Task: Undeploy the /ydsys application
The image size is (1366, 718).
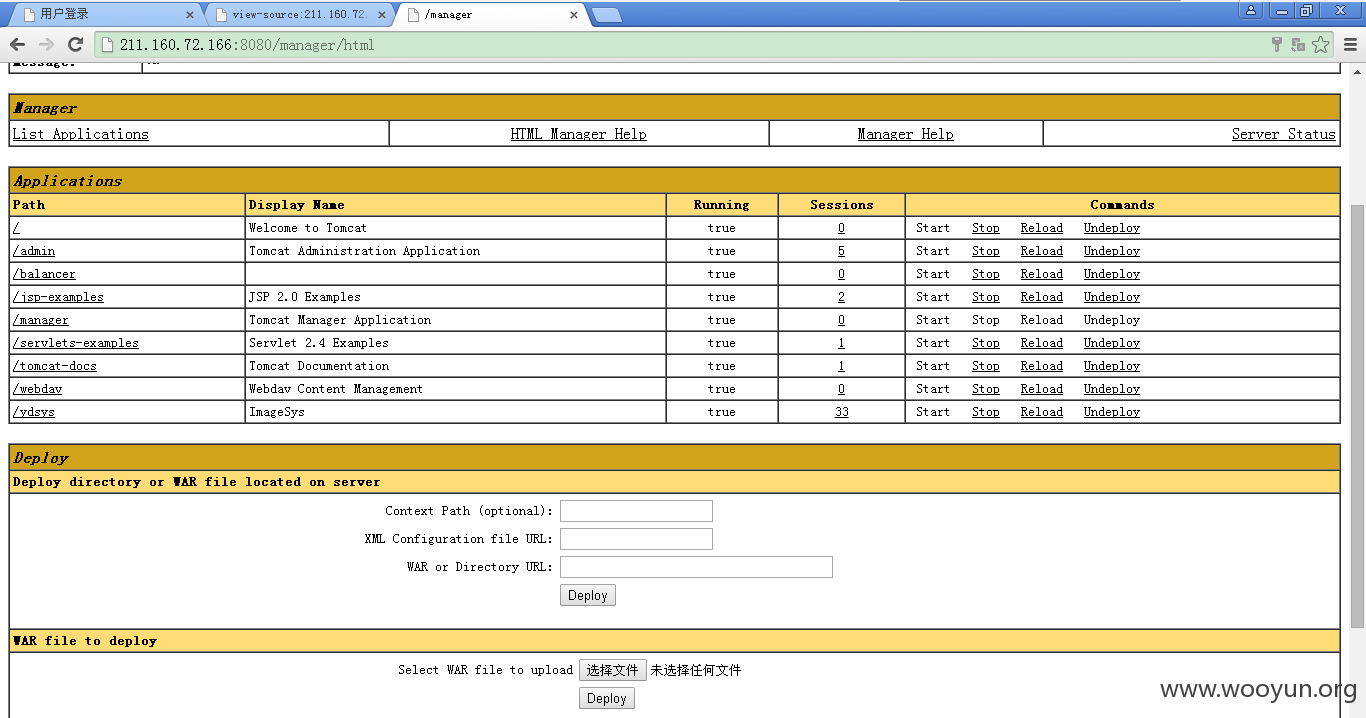Action: (1112, 412)
